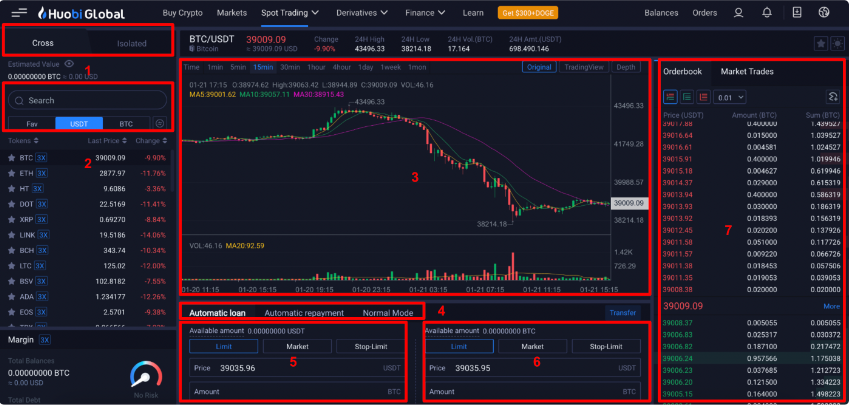Click buy Price field showing 39035.96

[297, 368]
